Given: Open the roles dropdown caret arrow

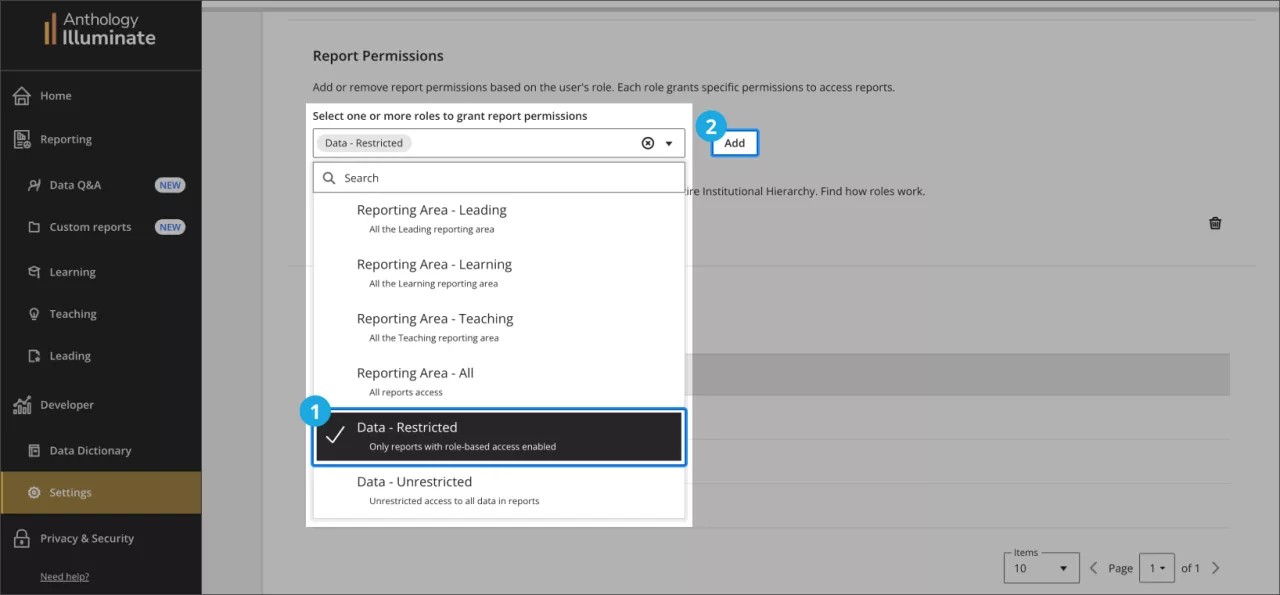Looking at the screenshot, I should coord(667,142).
